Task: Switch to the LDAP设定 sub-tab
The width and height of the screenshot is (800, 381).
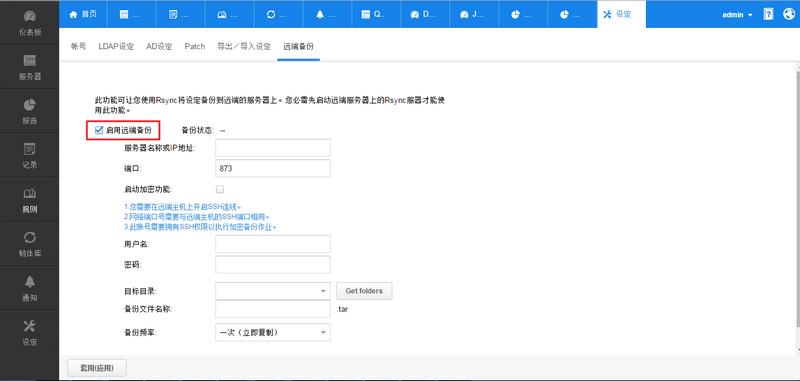Action: pyautogui.click(x=116, y=46)
